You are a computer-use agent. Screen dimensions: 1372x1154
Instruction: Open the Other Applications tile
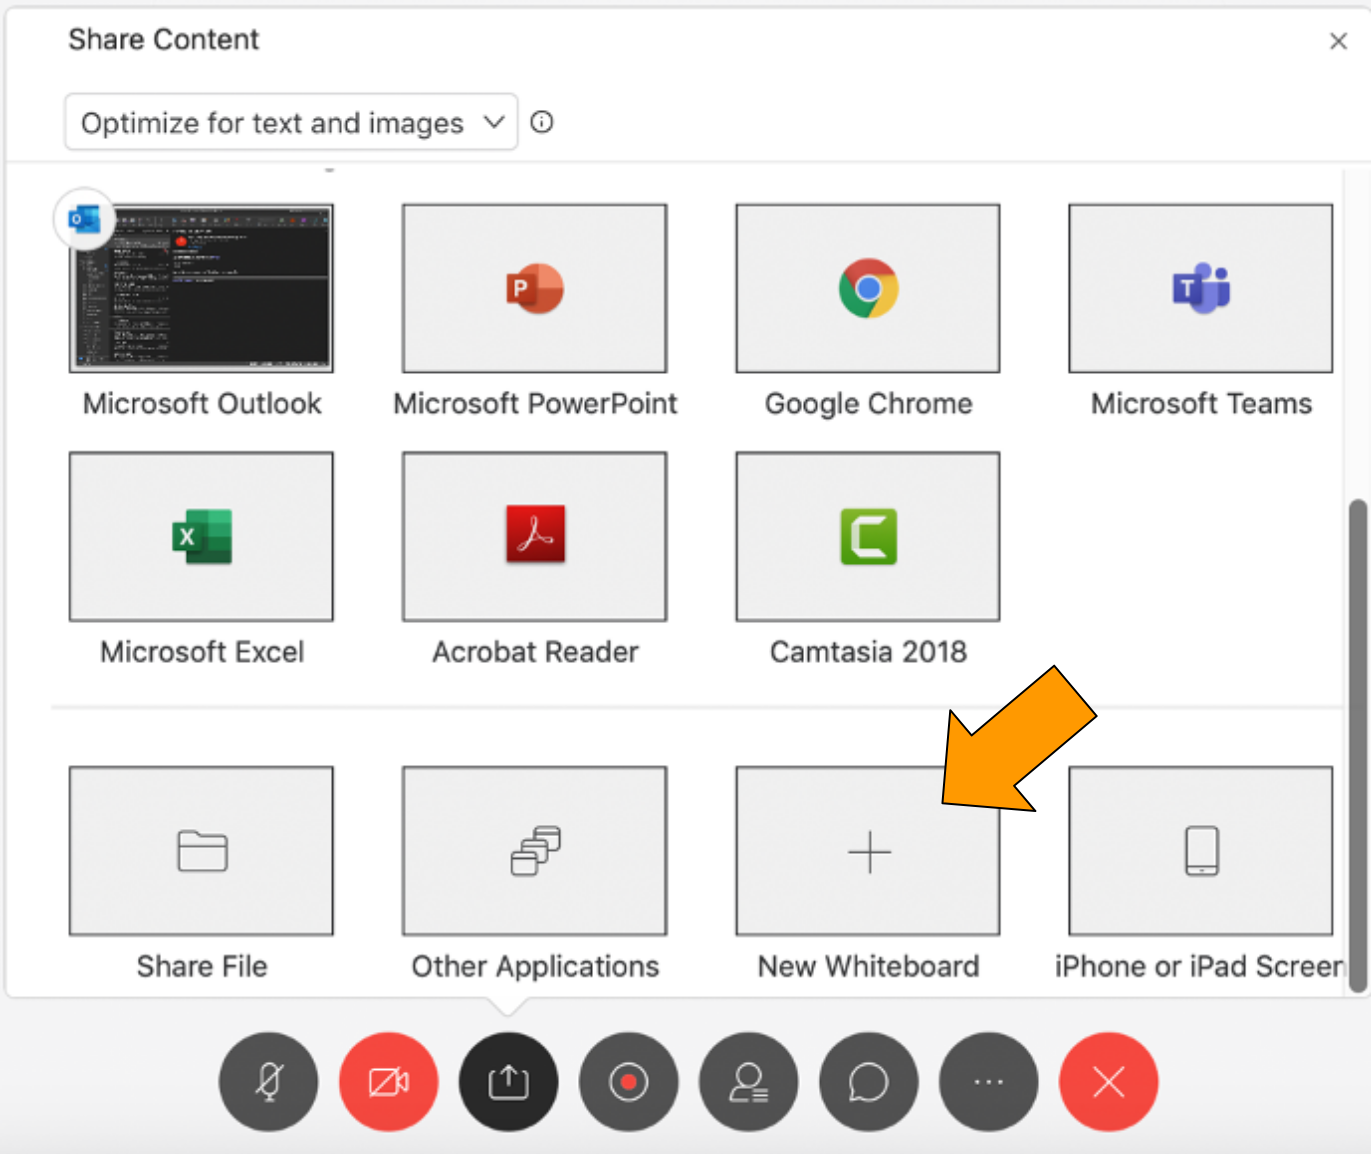pyautogui.click(x=535, y=851)
